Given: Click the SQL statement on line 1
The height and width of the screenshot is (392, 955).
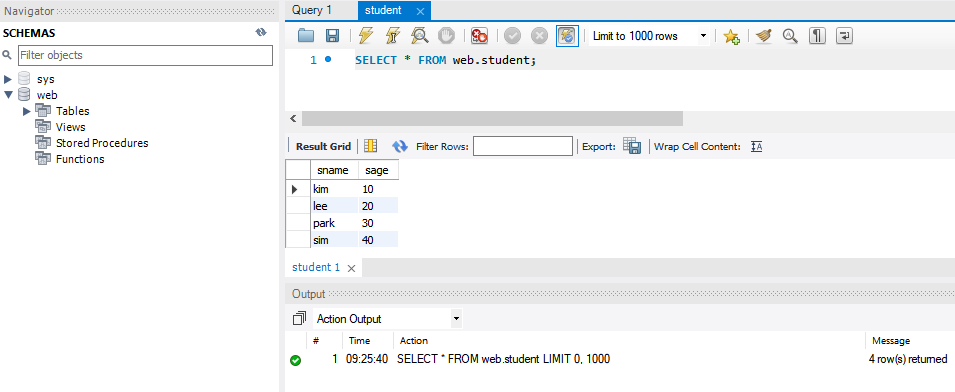Looking at the screenshot, I should 446,60.
